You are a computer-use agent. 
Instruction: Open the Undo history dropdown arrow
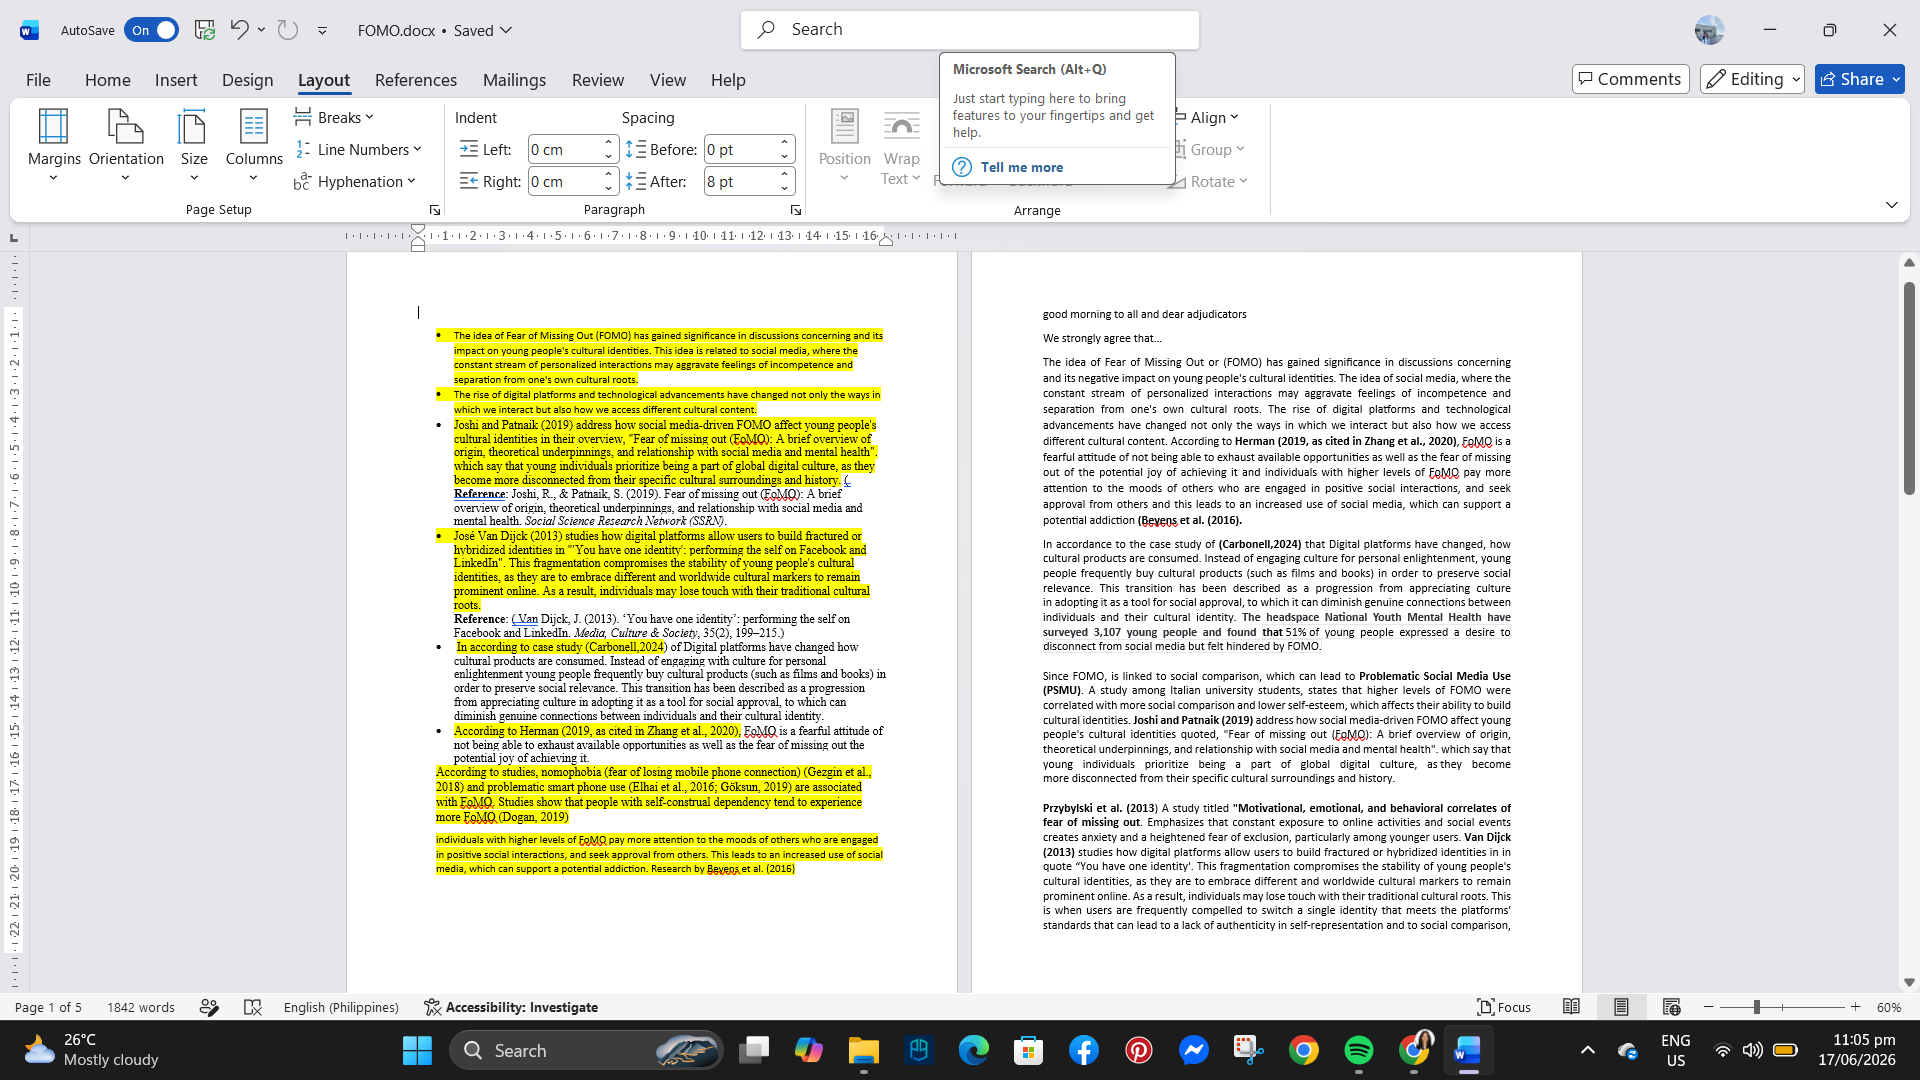point(261,29)
